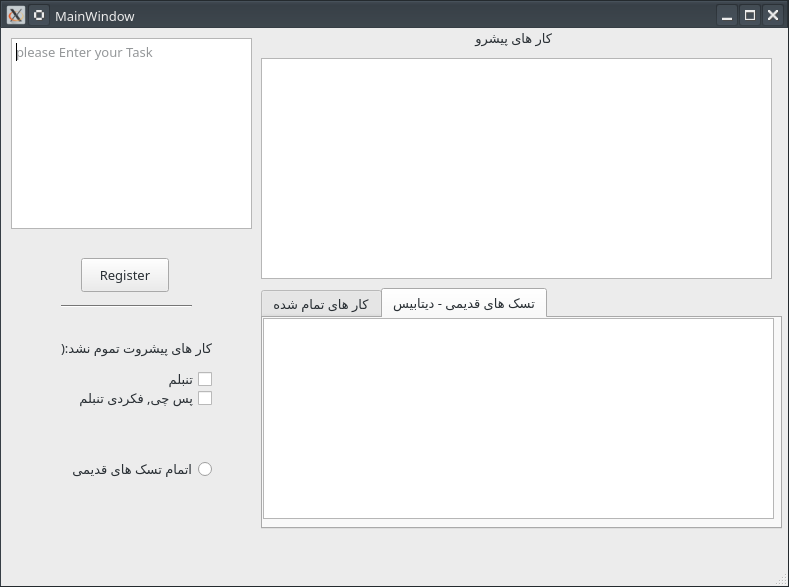Screen dimensions: 789x587
Task: Tick the پس چی, فکردی تنبلم checkbox
Action: (x=205, y=398)
